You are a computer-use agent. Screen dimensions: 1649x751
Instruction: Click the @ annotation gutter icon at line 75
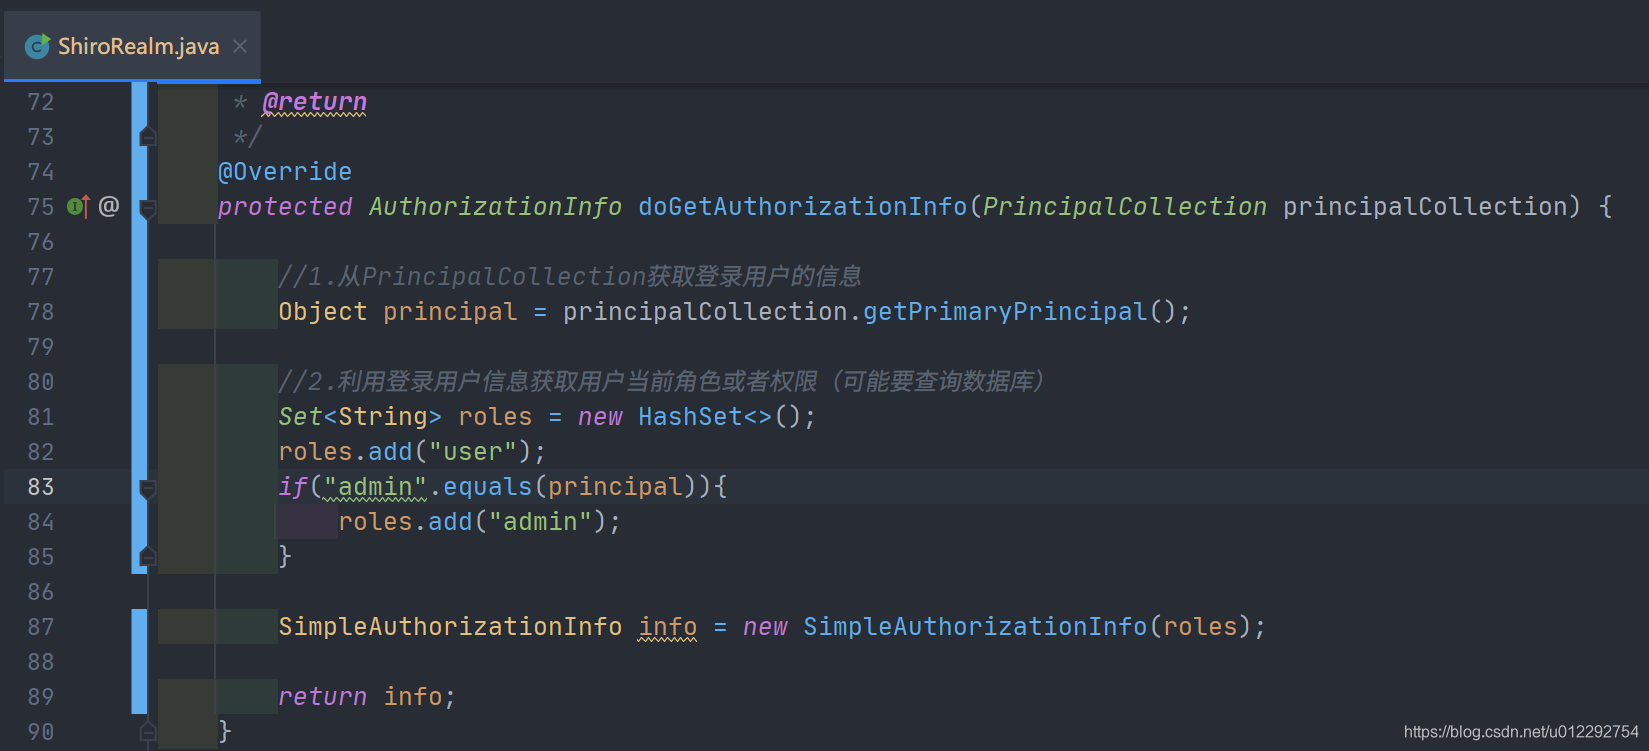[x=109, y=206]
